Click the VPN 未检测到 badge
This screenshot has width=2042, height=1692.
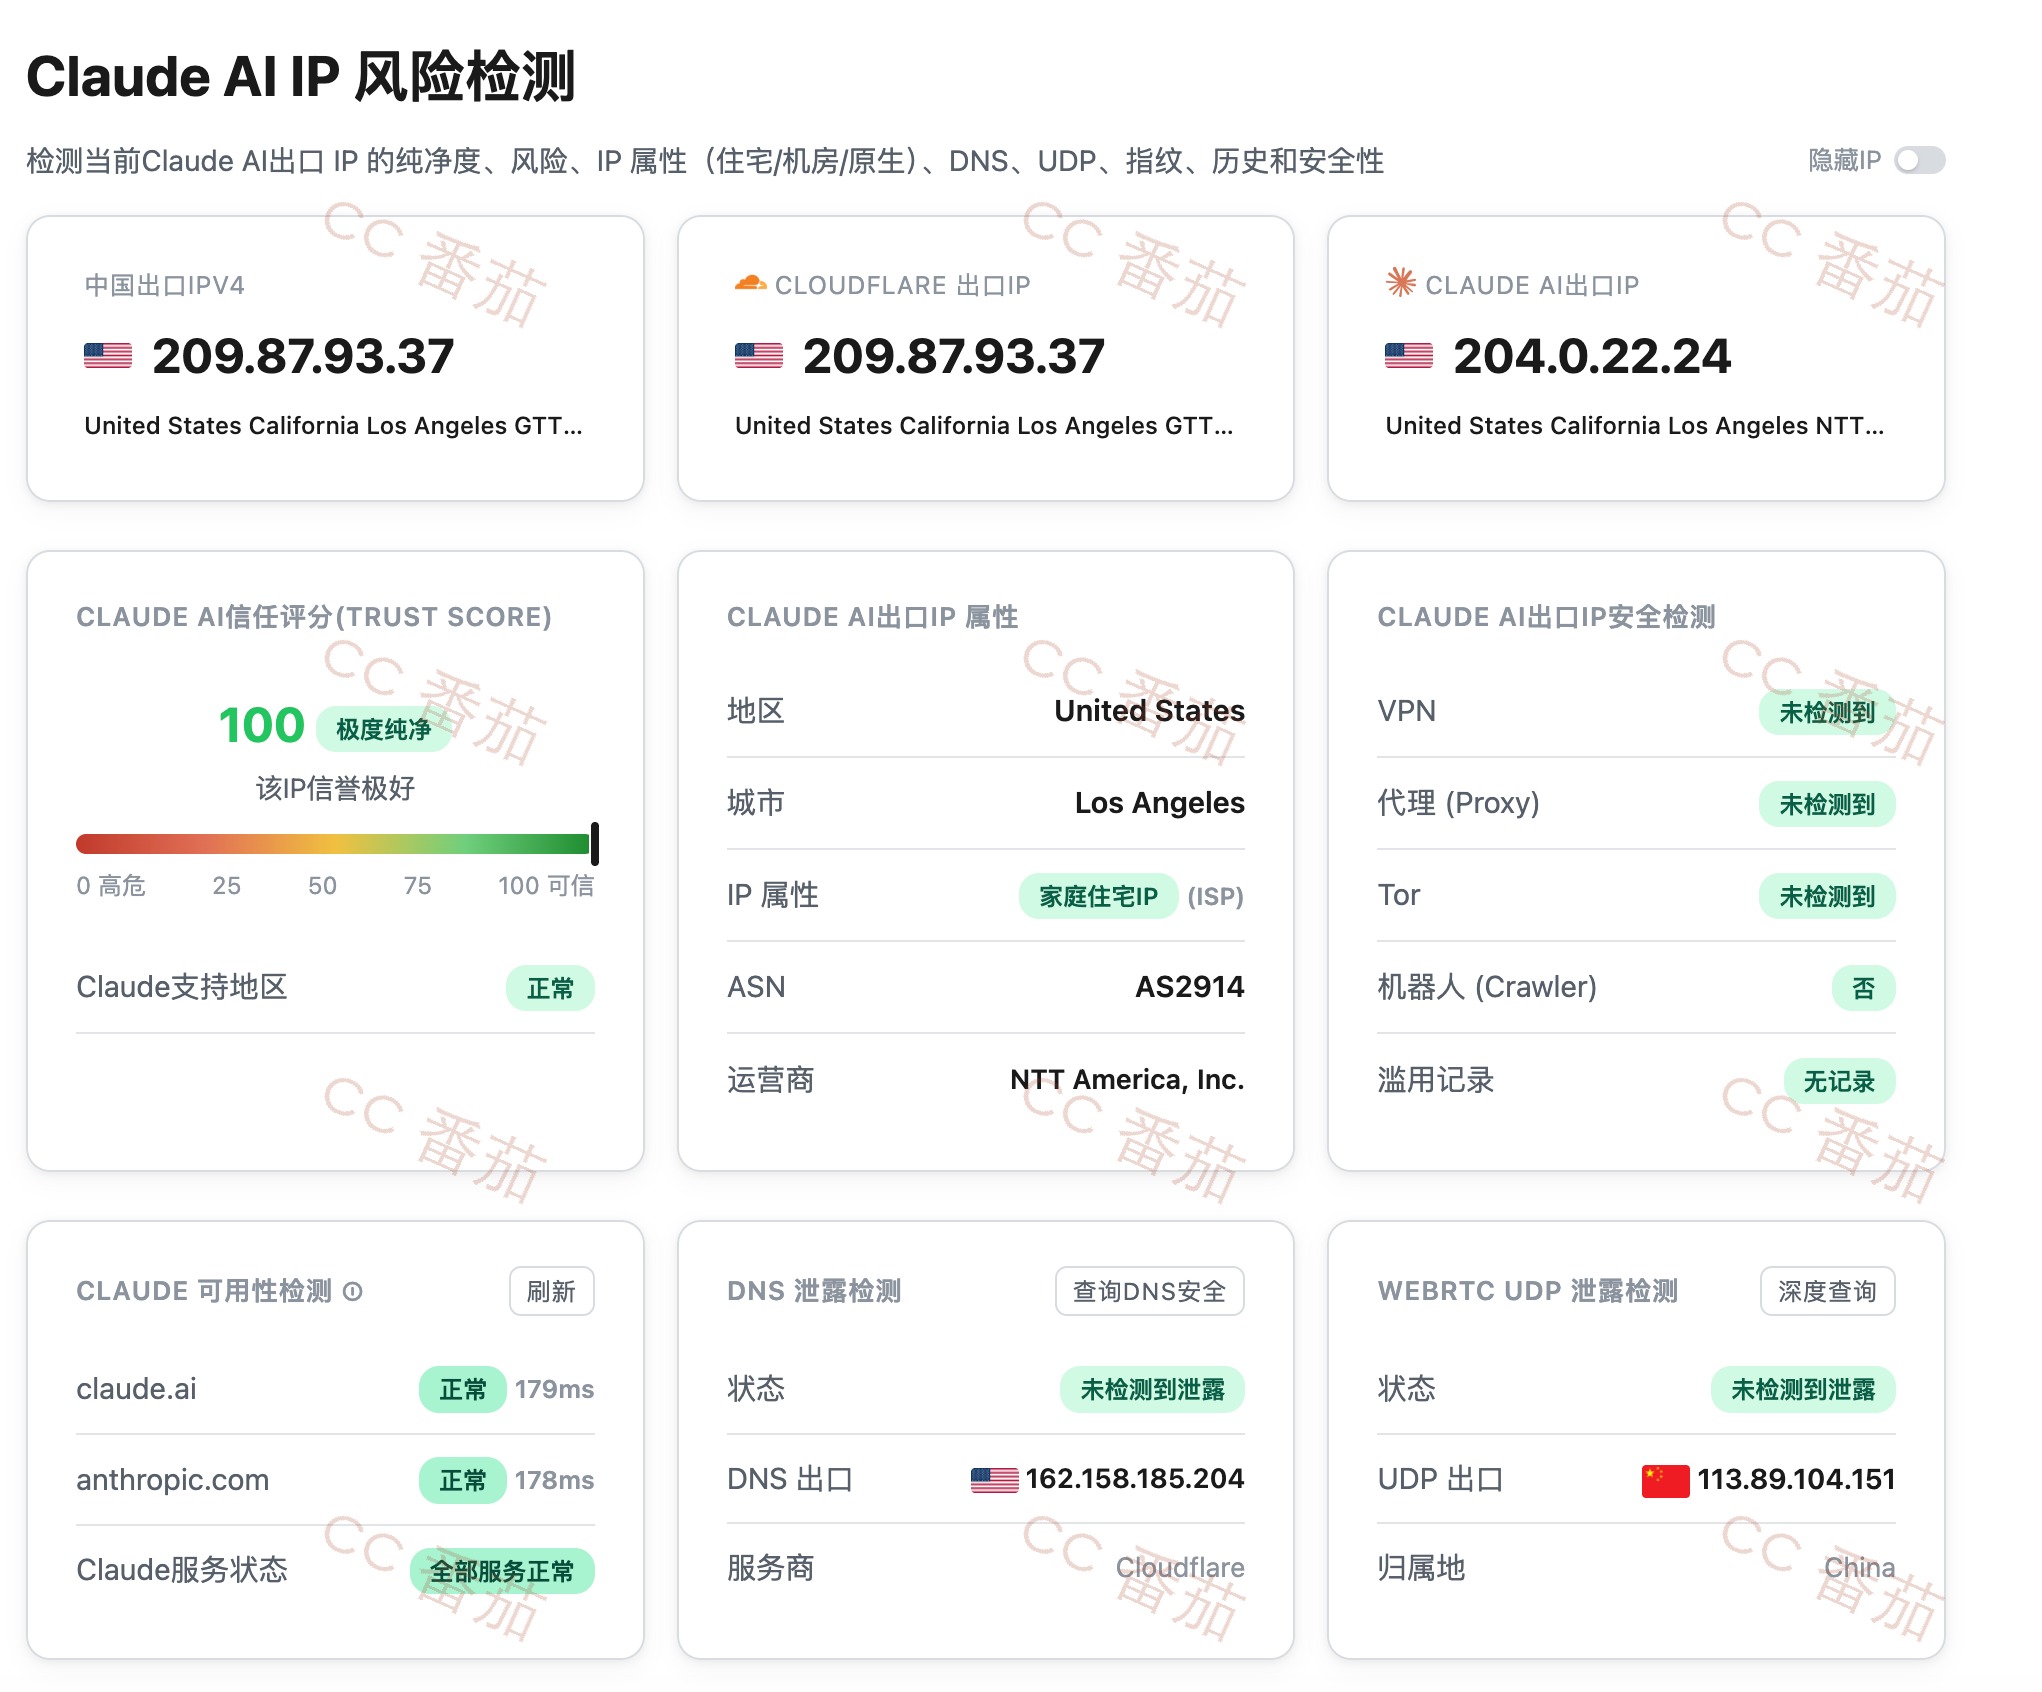coord(1826,712)
